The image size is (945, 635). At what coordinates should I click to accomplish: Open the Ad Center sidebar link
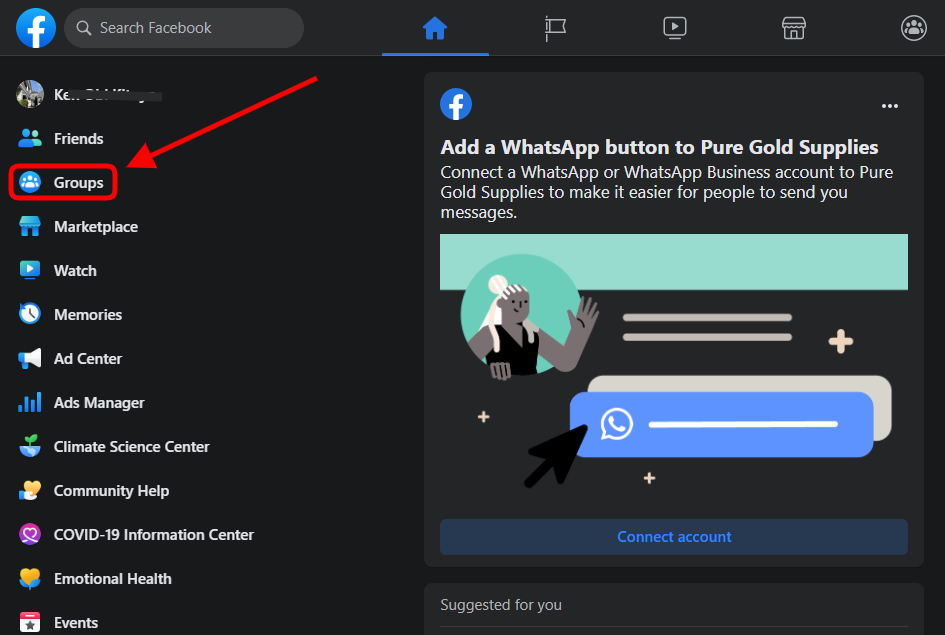coord(88,358)
